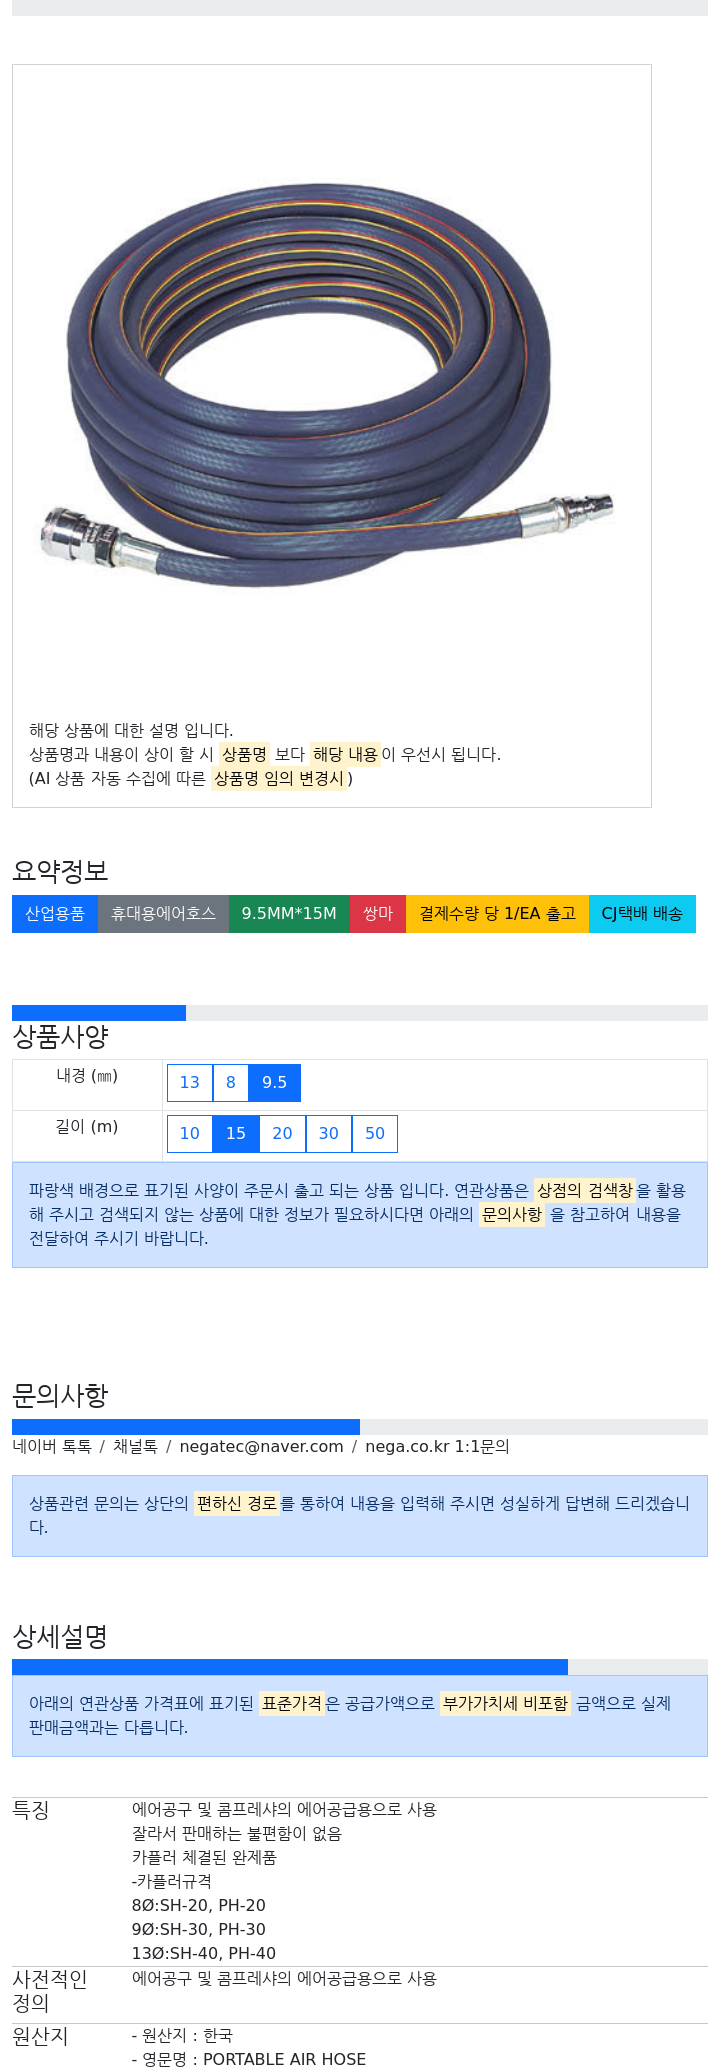
Task: Click the 결제수량 당 1/EA 출고 yellow tag
Action: point(497,914)
